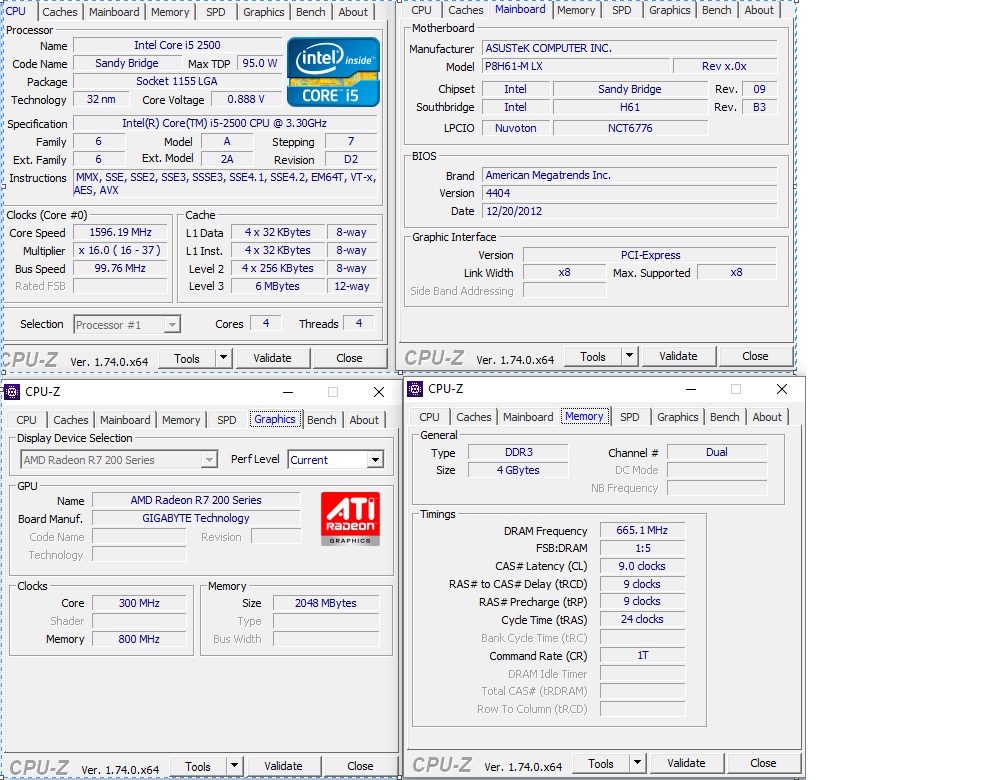Open About tab in Mainboard window

coord(759,10)
